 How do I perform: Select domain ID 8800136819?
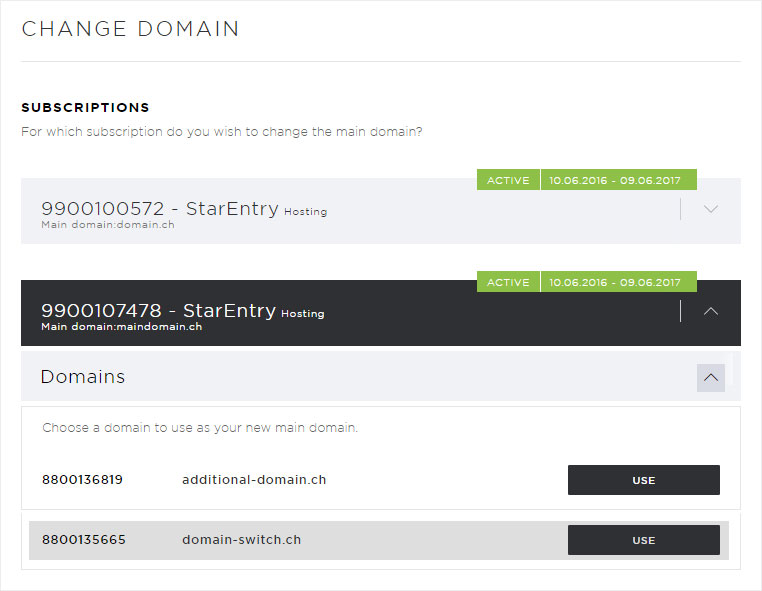(x=82, y=480)
